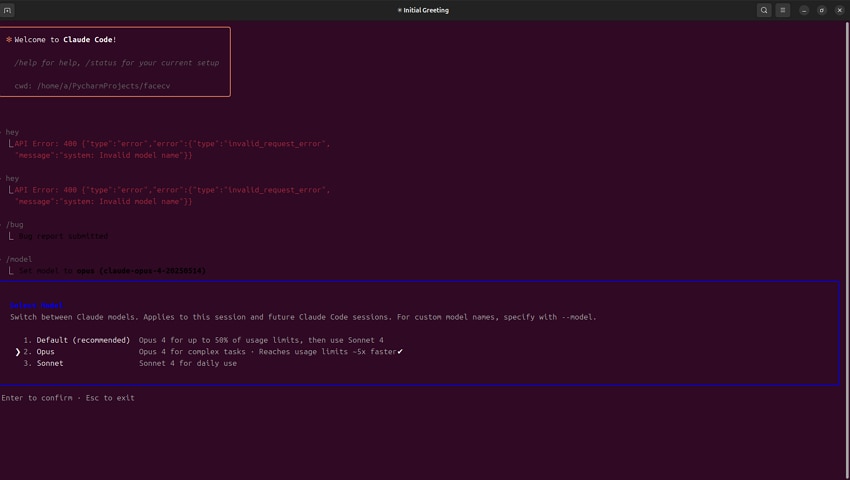Open the new tab icon in title bar

[x=7, y=10]
